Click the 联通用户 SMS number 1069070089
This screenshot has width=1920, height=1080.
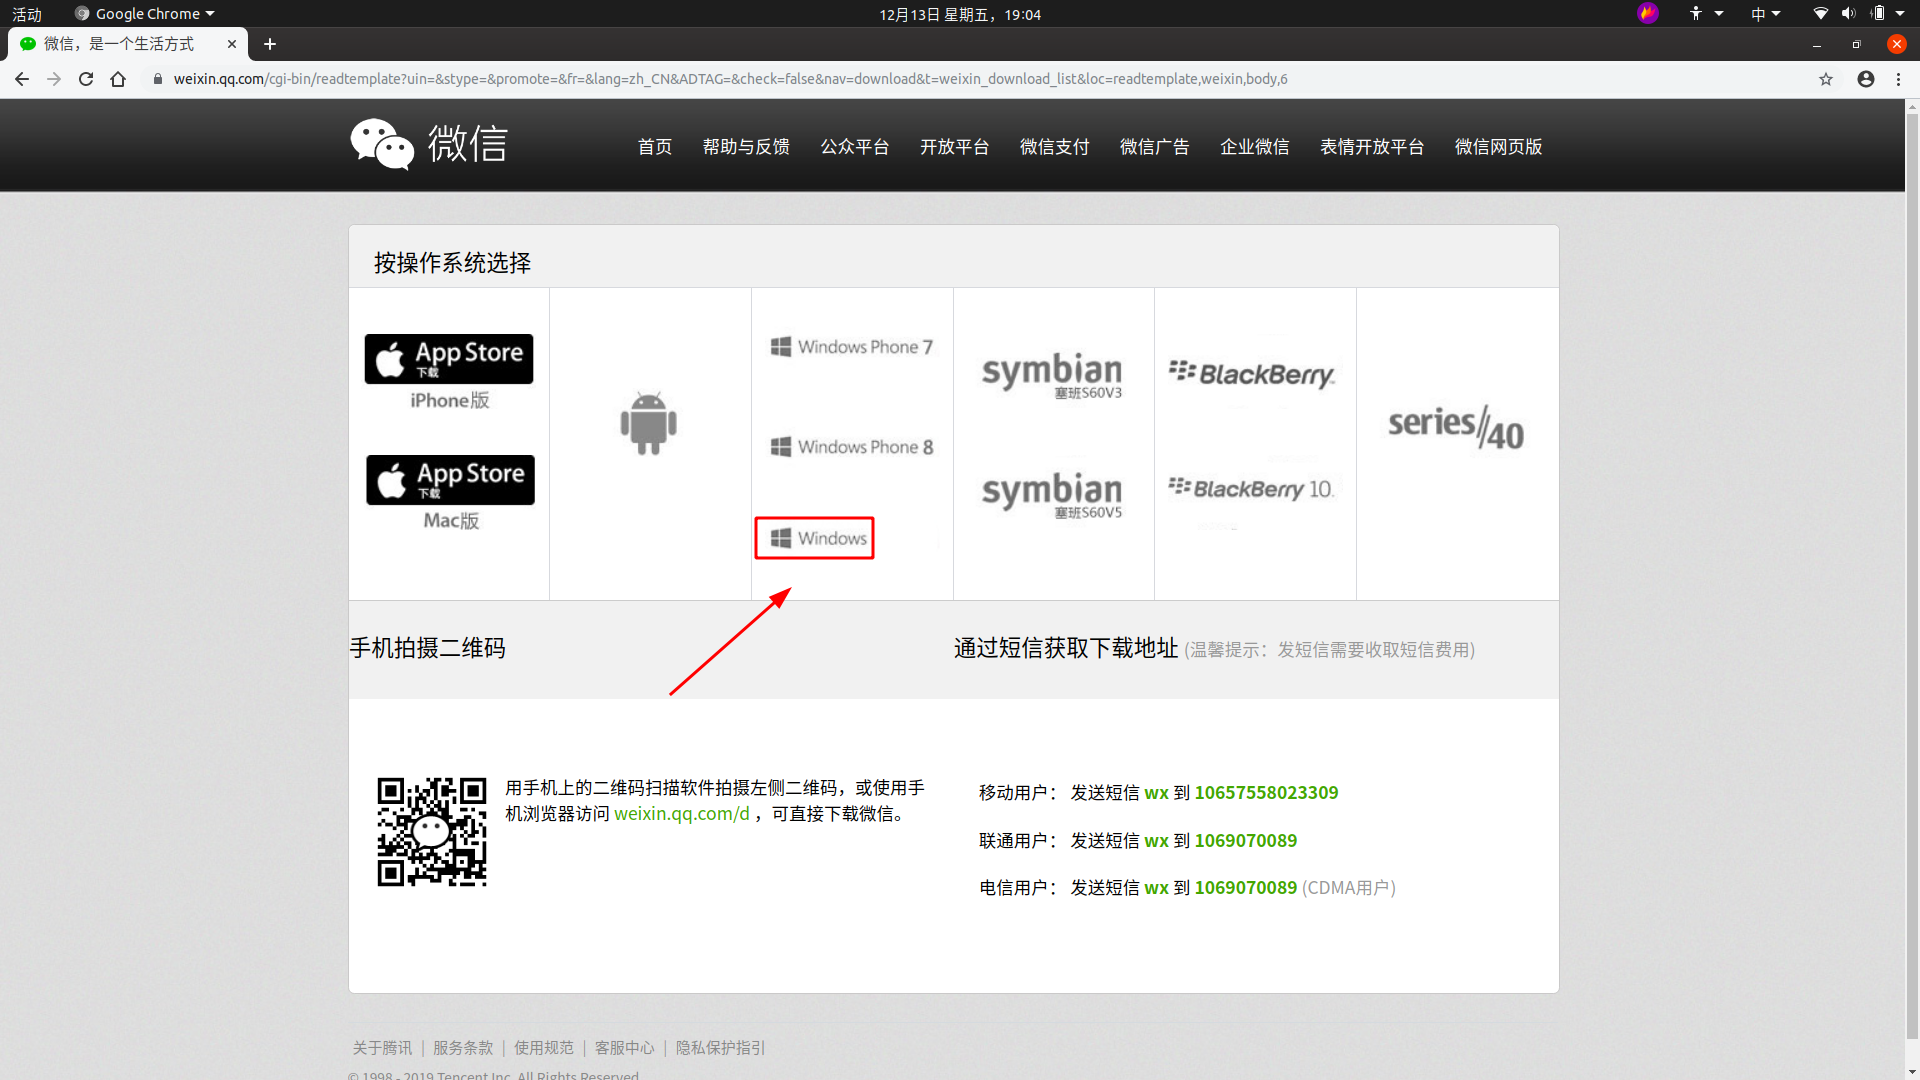pos(1246,841)
